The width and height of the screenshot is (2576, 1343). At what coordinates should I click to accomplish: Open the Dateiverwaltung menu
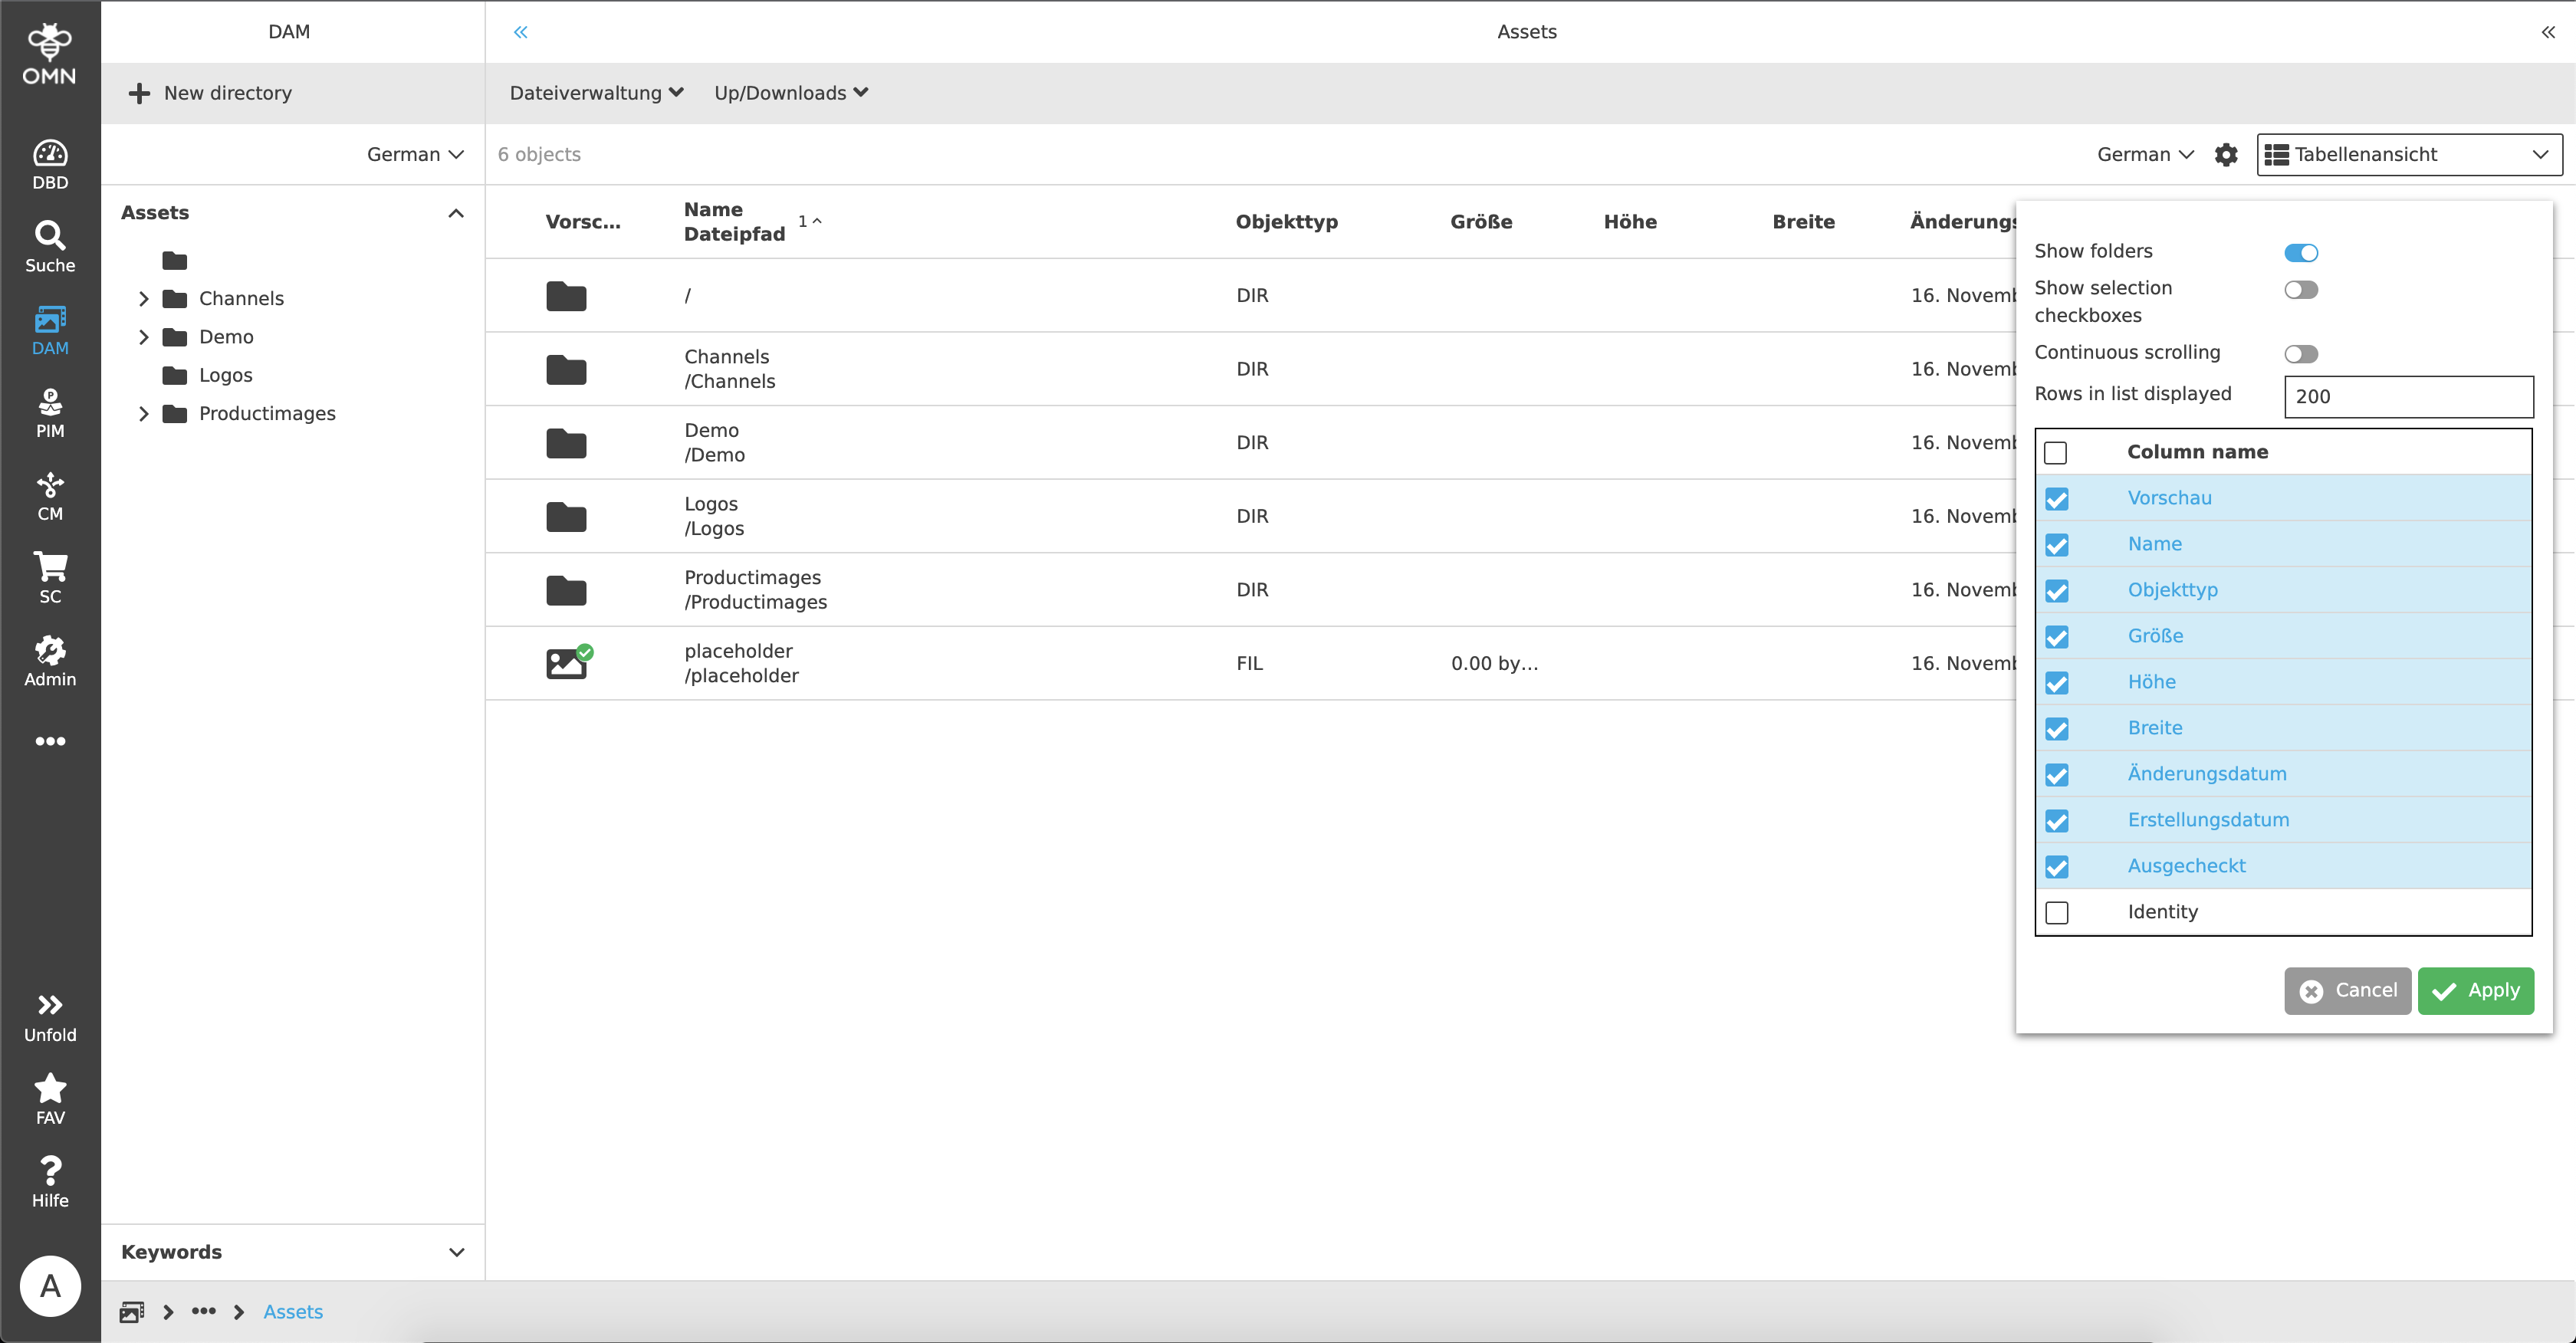pyautogui.click(x=596, y=92)
